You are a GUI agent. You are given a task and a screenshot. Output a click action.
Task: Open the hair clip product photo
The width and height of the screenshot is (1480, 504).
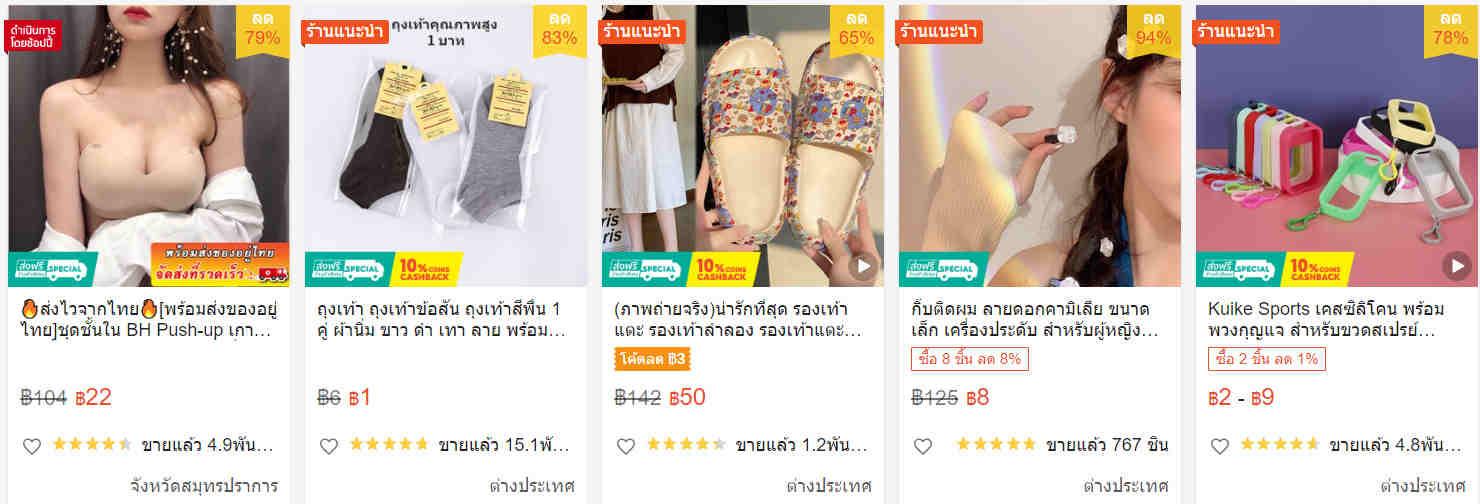(x=1039, y=146)
